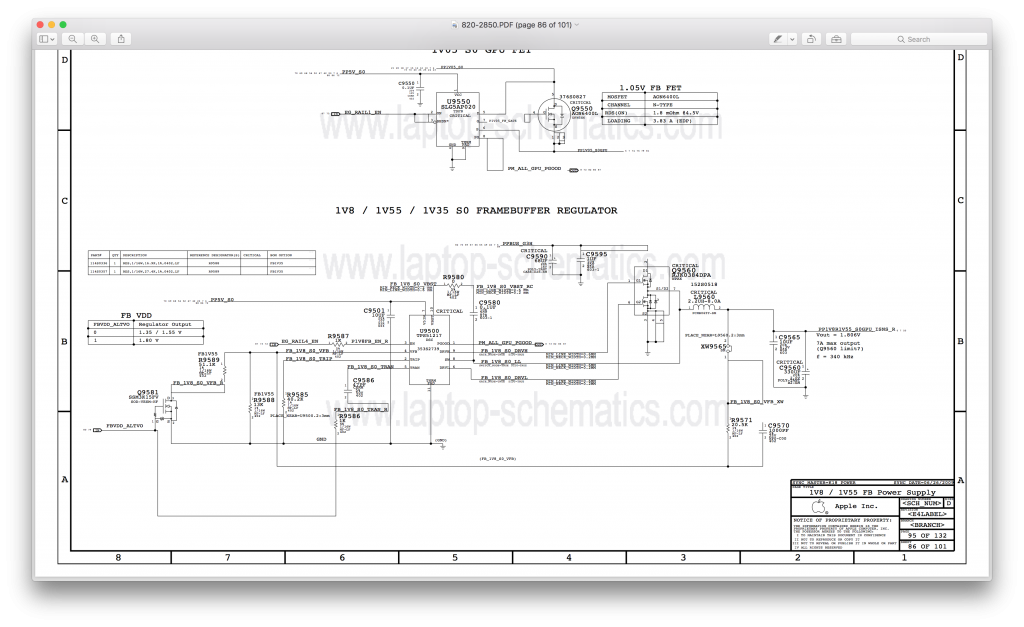Image resolution: width=1024 pixels, height=627 pixels.
Task: Select the highlight pen tool
Action: pyautogui.click(x=777, y=39)
